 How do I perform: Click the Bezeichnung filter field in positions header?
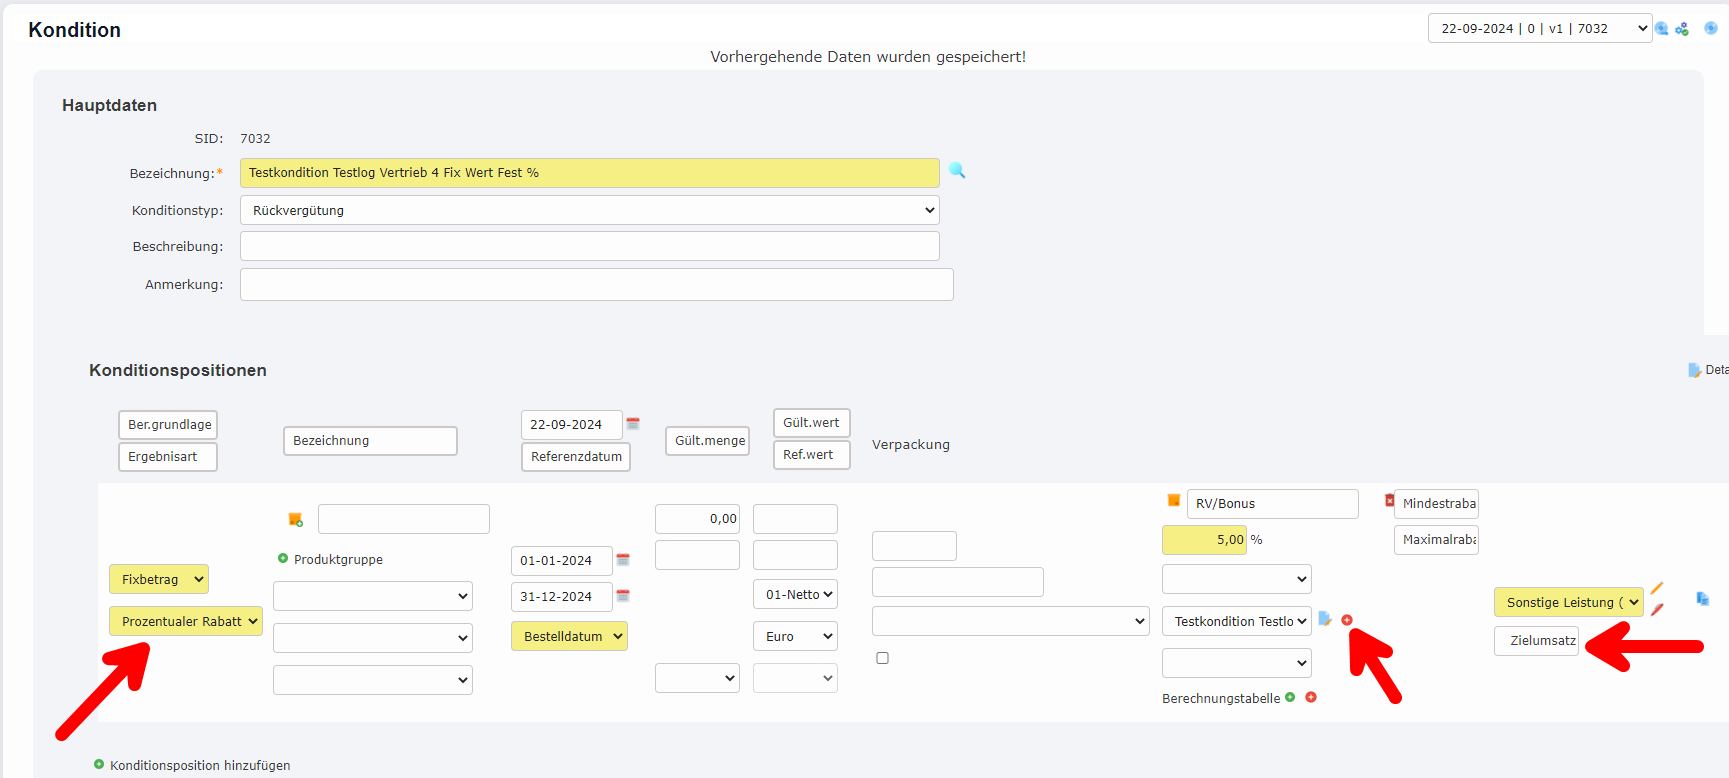(x=370, y=441)
